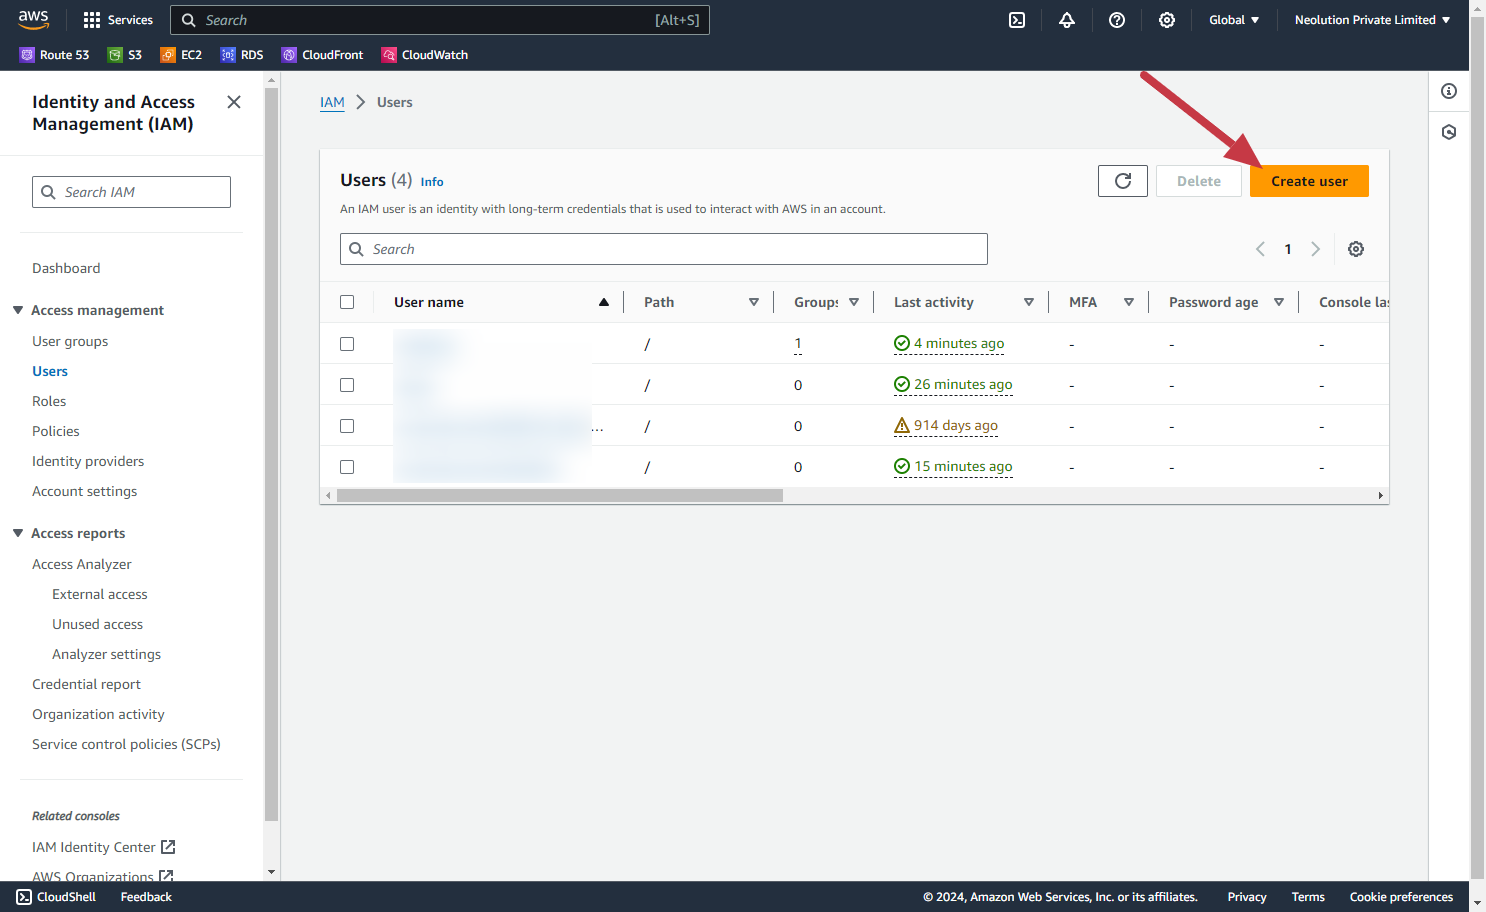Click the refresh users button
Viewport: 1486px width, 912px height.
point(1122,181)
